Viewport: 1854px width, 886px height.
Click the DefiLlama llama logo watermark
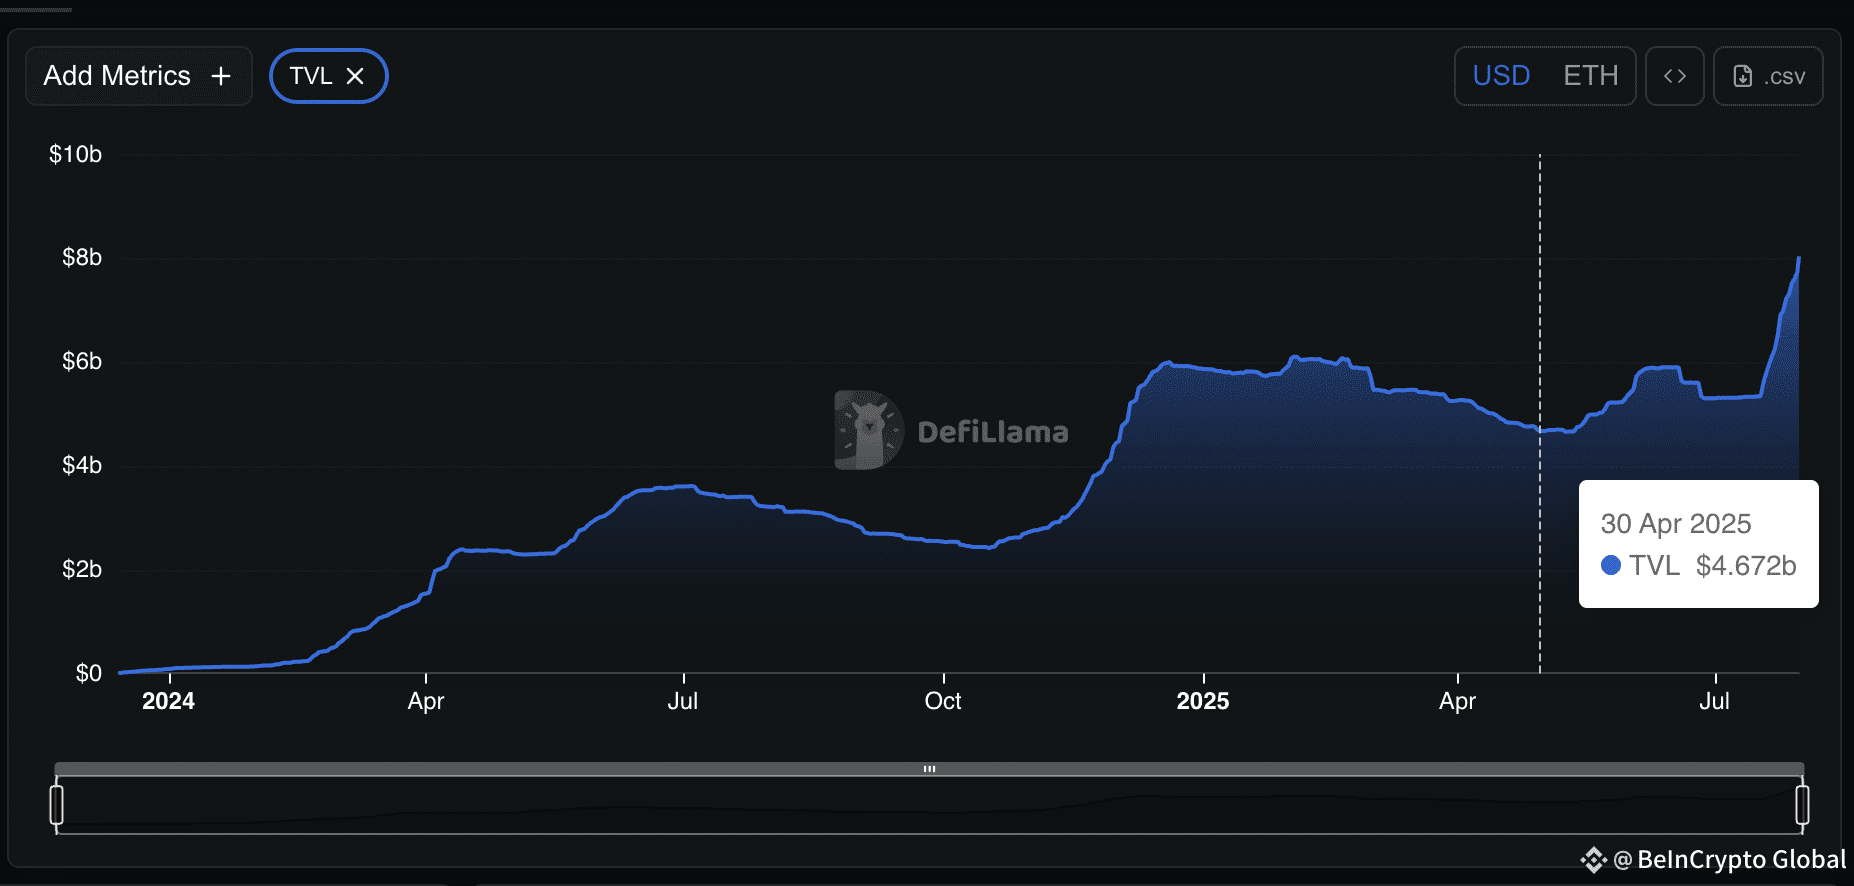point(868,430)
